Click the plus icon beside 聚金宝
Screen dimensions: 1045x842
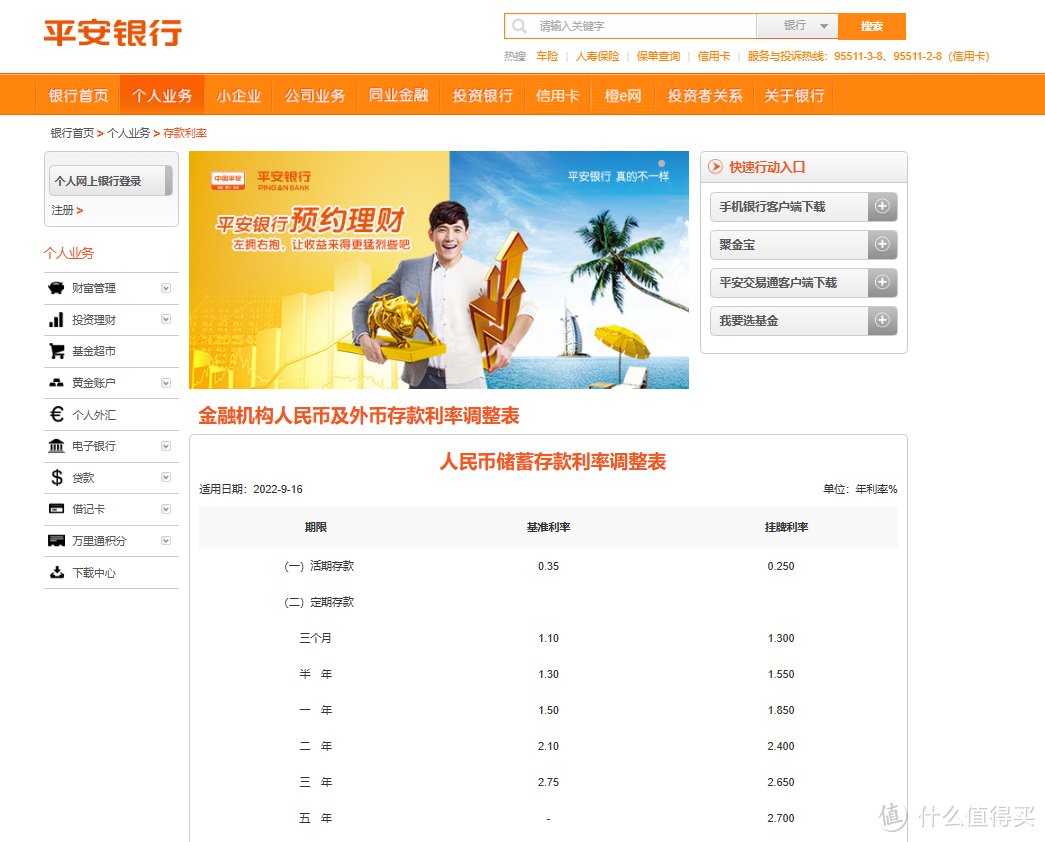[882, 245]
